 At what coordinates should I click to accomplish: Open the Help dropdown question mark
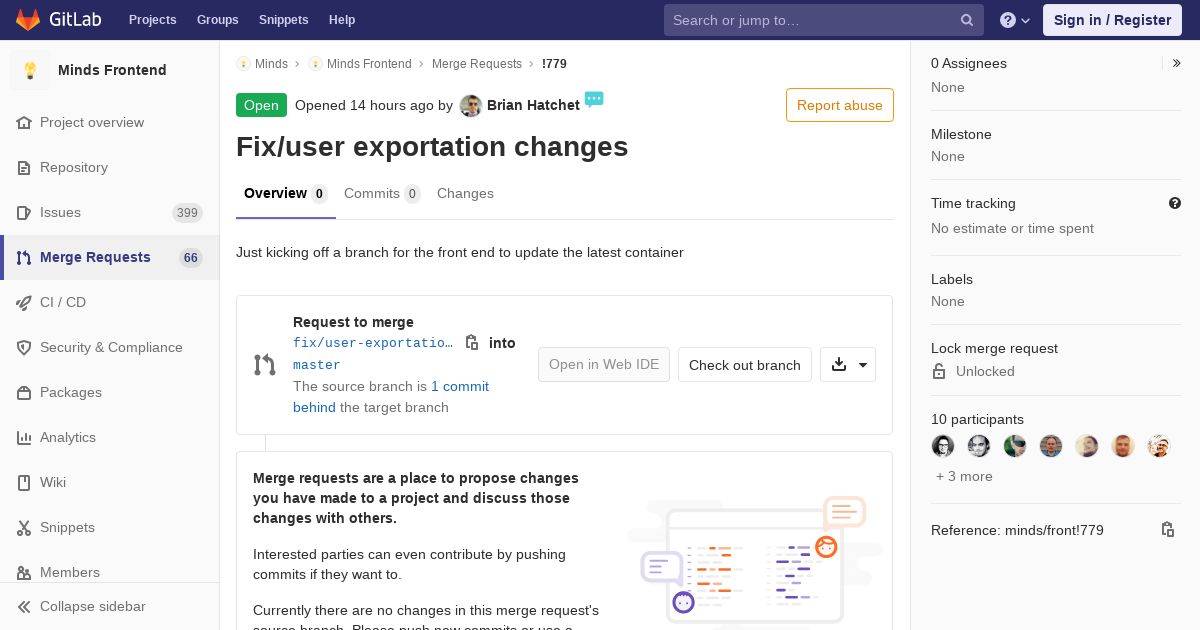click(x=1015, y=20)
